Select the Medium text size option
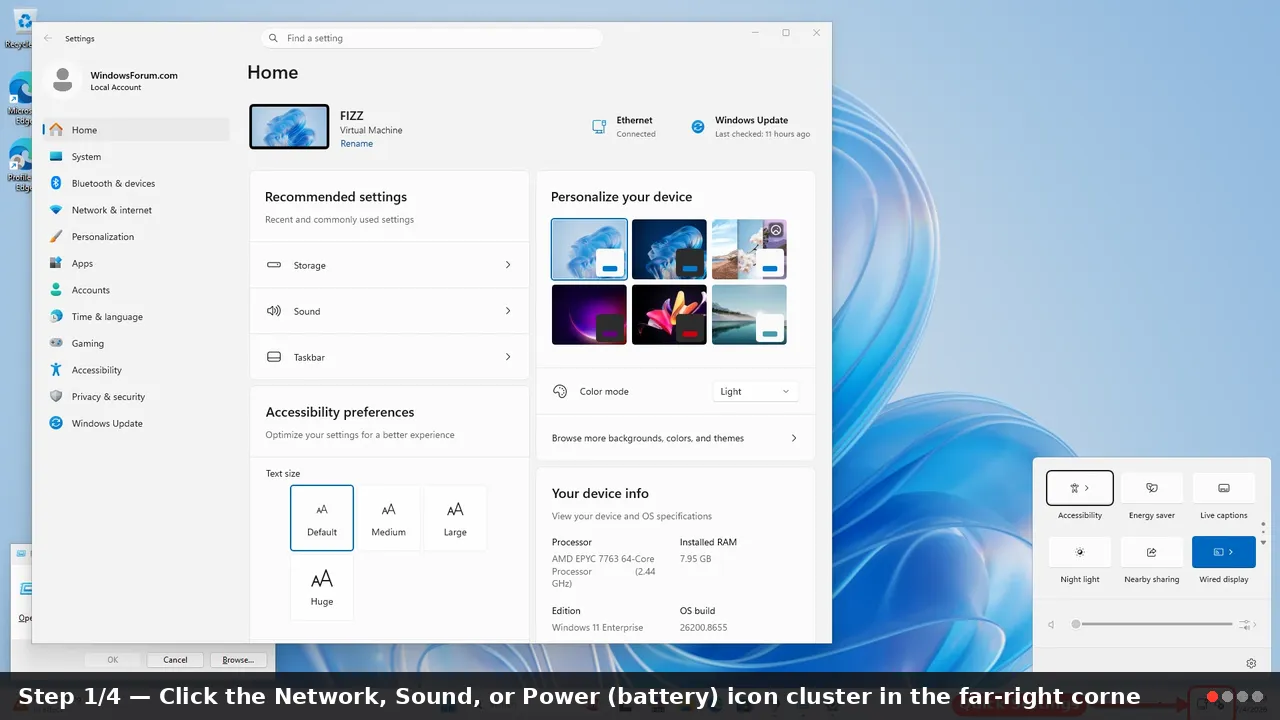Viewport: 1280px width, 720px height. pyautogui.click(x=388, y=518)
